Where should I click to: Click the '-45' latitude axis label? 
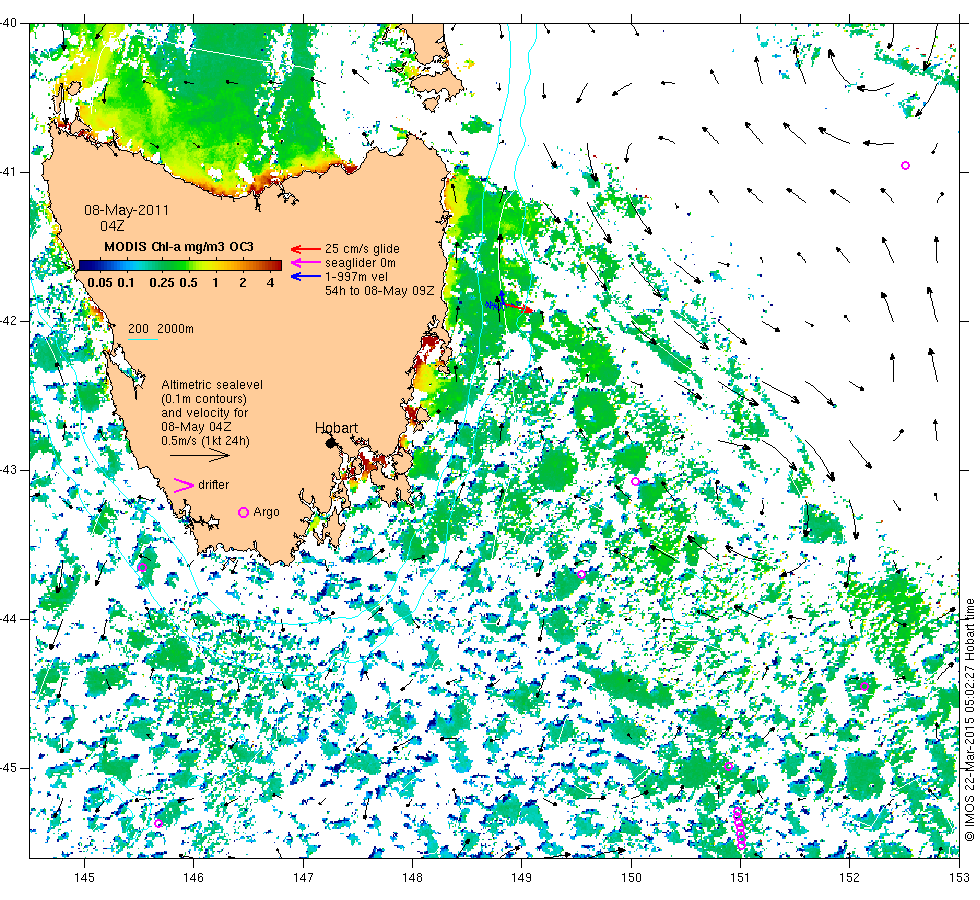click(8, 768)
